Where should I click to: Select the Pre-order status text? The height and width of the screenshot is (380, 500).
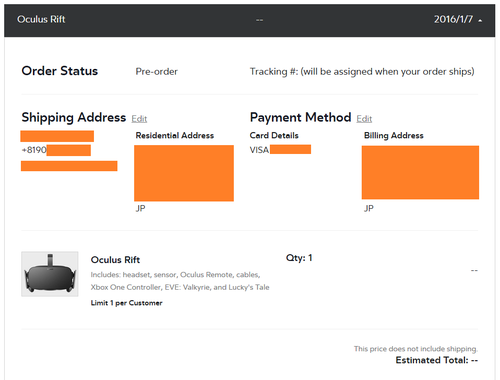click(156, 71)
